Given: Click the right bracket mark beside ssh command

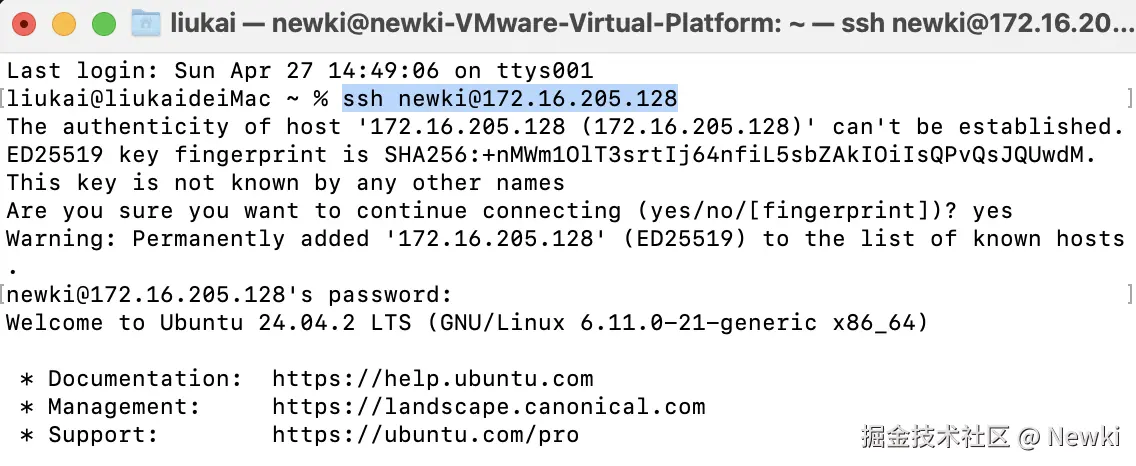Looking at the screenshot, I should click(1129, 98).
